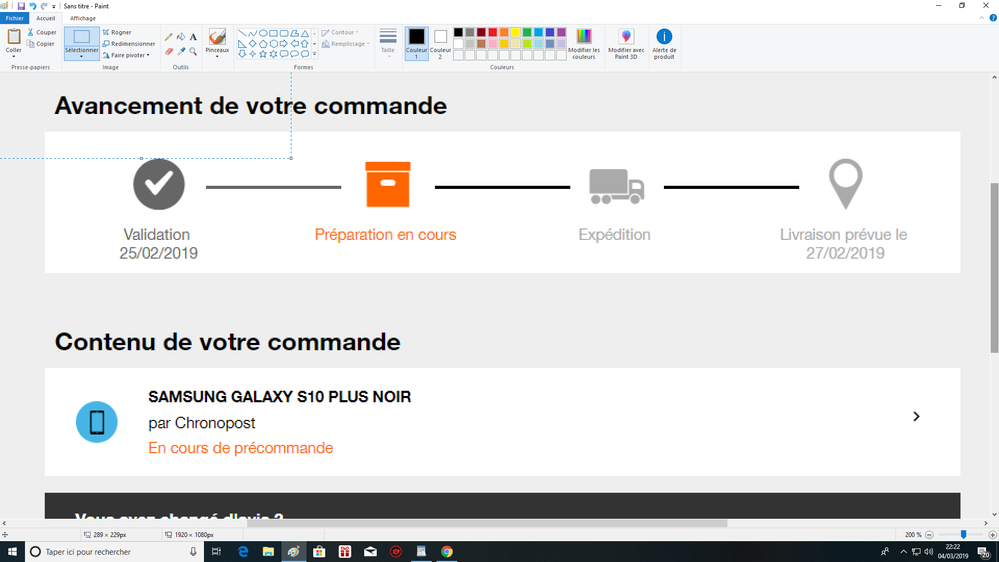Screen dimensions: 999x562
Task: Select the Text tool
Action: 193,37
